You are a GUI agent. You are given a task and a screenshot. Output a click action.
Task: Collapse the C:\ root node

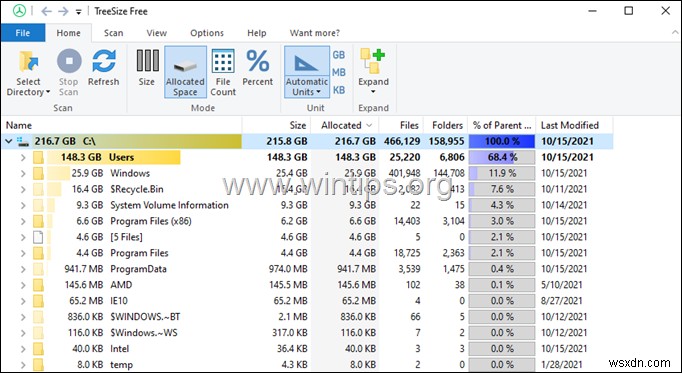tap(8, 141)
